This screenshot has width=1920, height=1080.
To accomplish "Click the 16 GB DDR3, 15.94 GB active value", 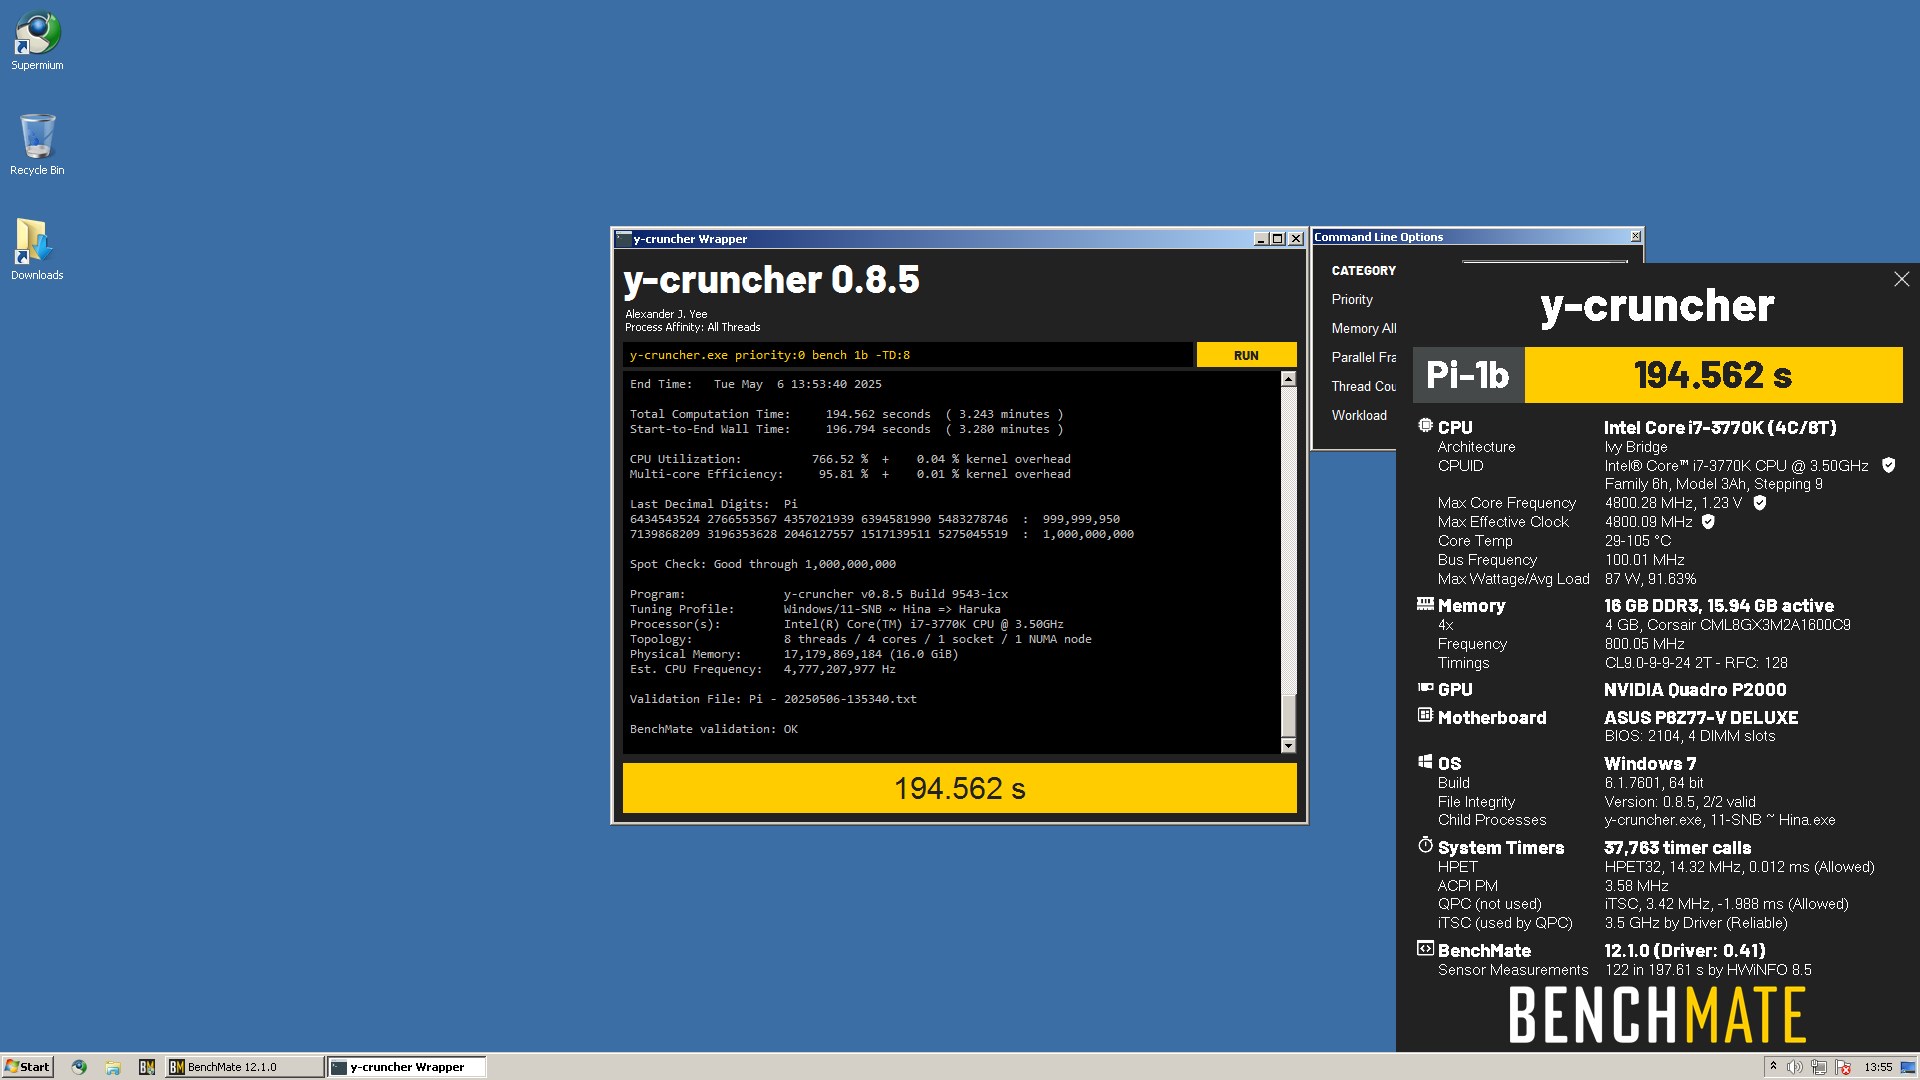I will (x=1719, y=605).
